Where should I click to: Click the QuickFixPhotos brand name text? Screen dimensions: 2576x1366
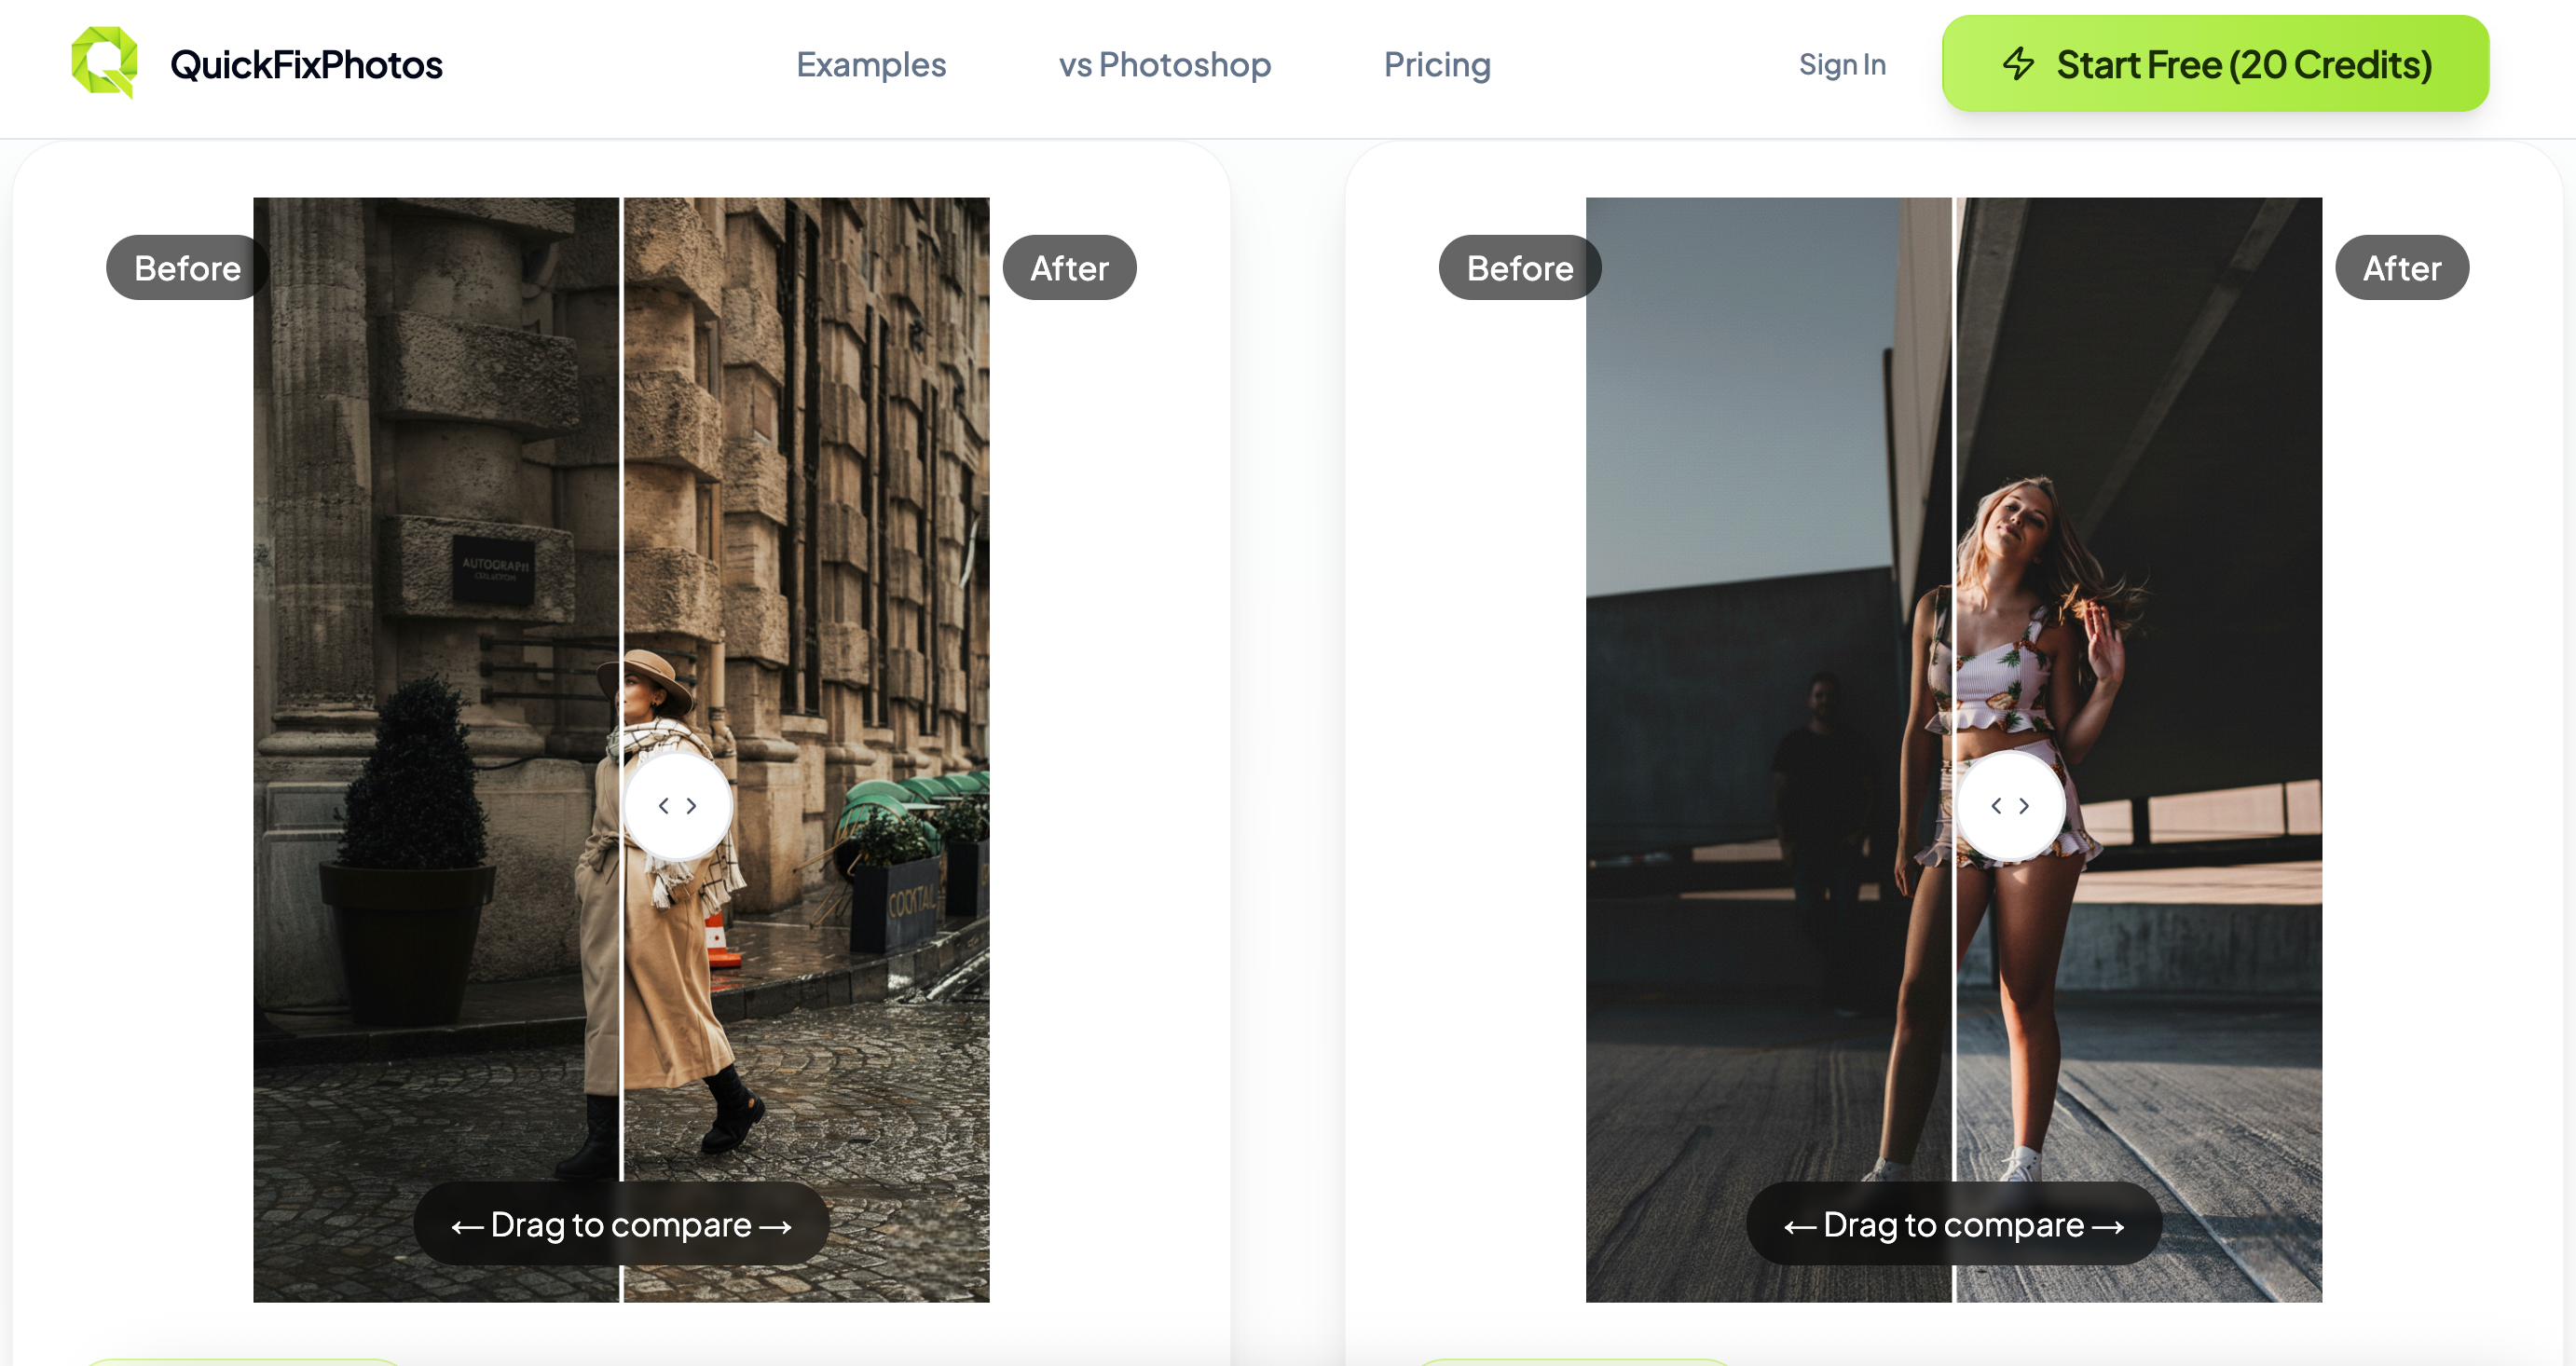click(x=306, y=65)
